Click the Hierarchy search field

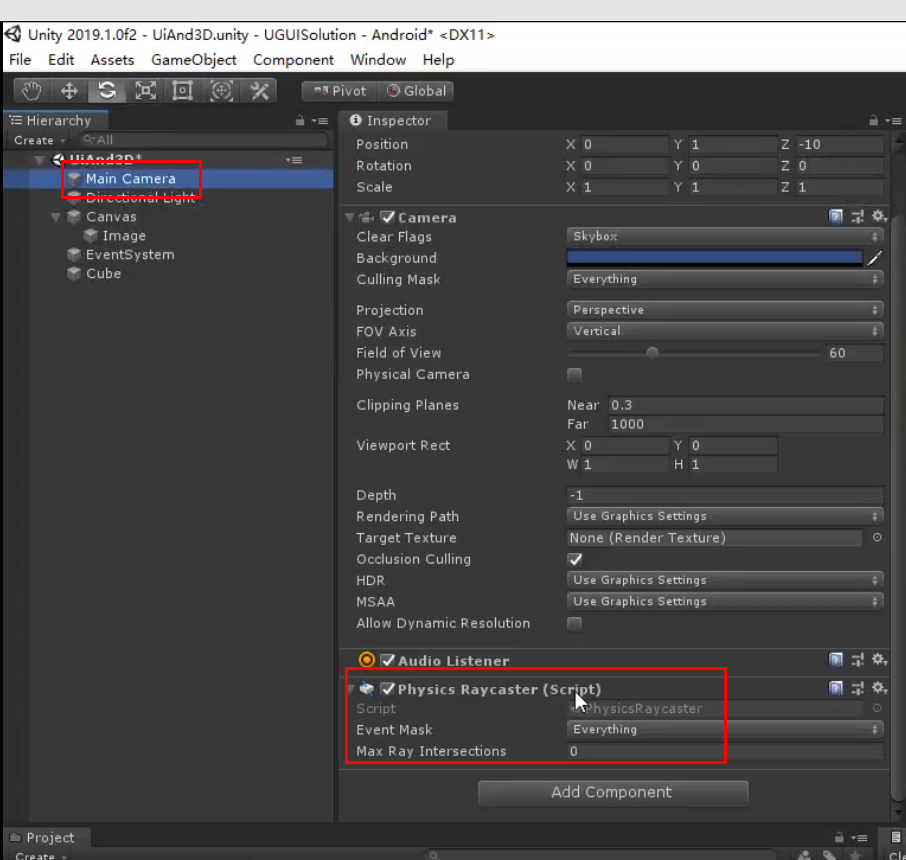tap(204, 140)
